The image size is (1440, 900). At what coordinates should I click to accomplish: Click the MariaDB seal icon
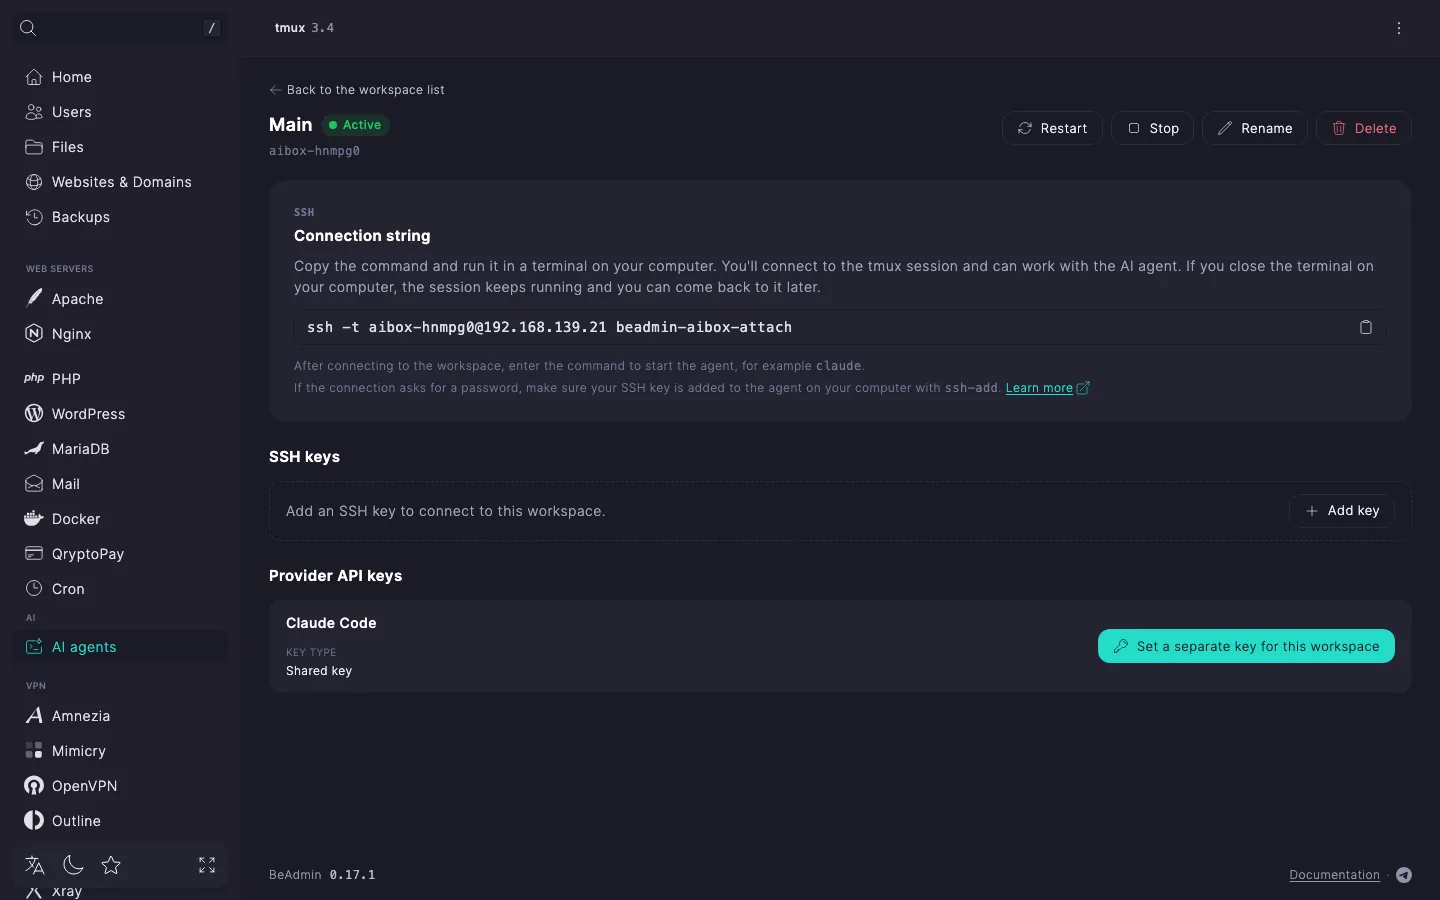point(34,448)
